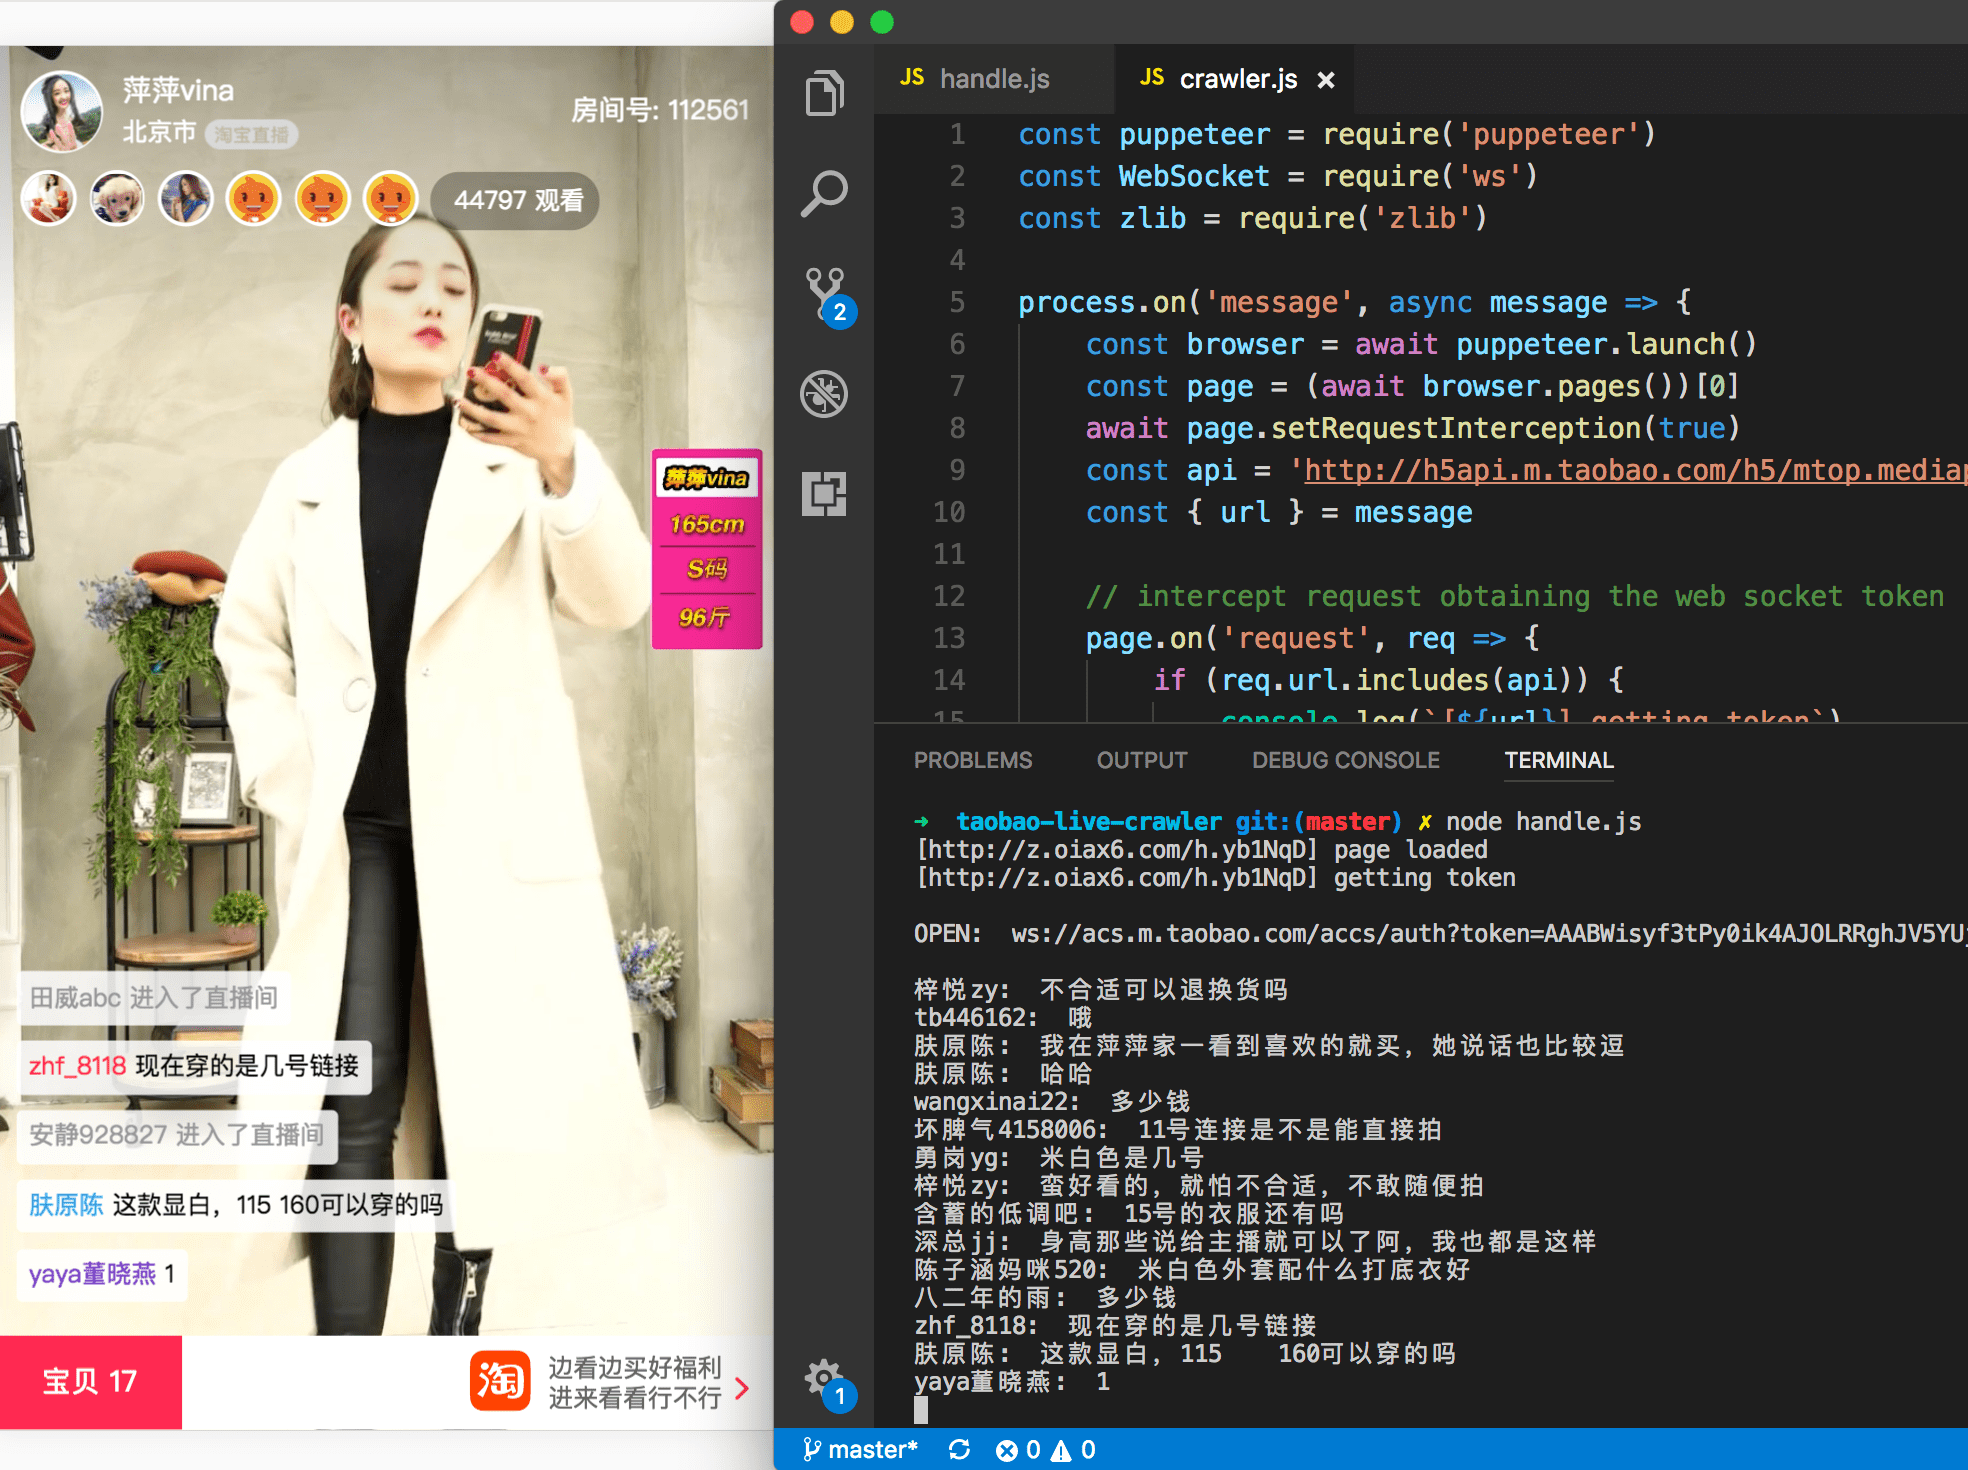
Task: Click the master branch in status bar
Action: (x=861, y=1450)
